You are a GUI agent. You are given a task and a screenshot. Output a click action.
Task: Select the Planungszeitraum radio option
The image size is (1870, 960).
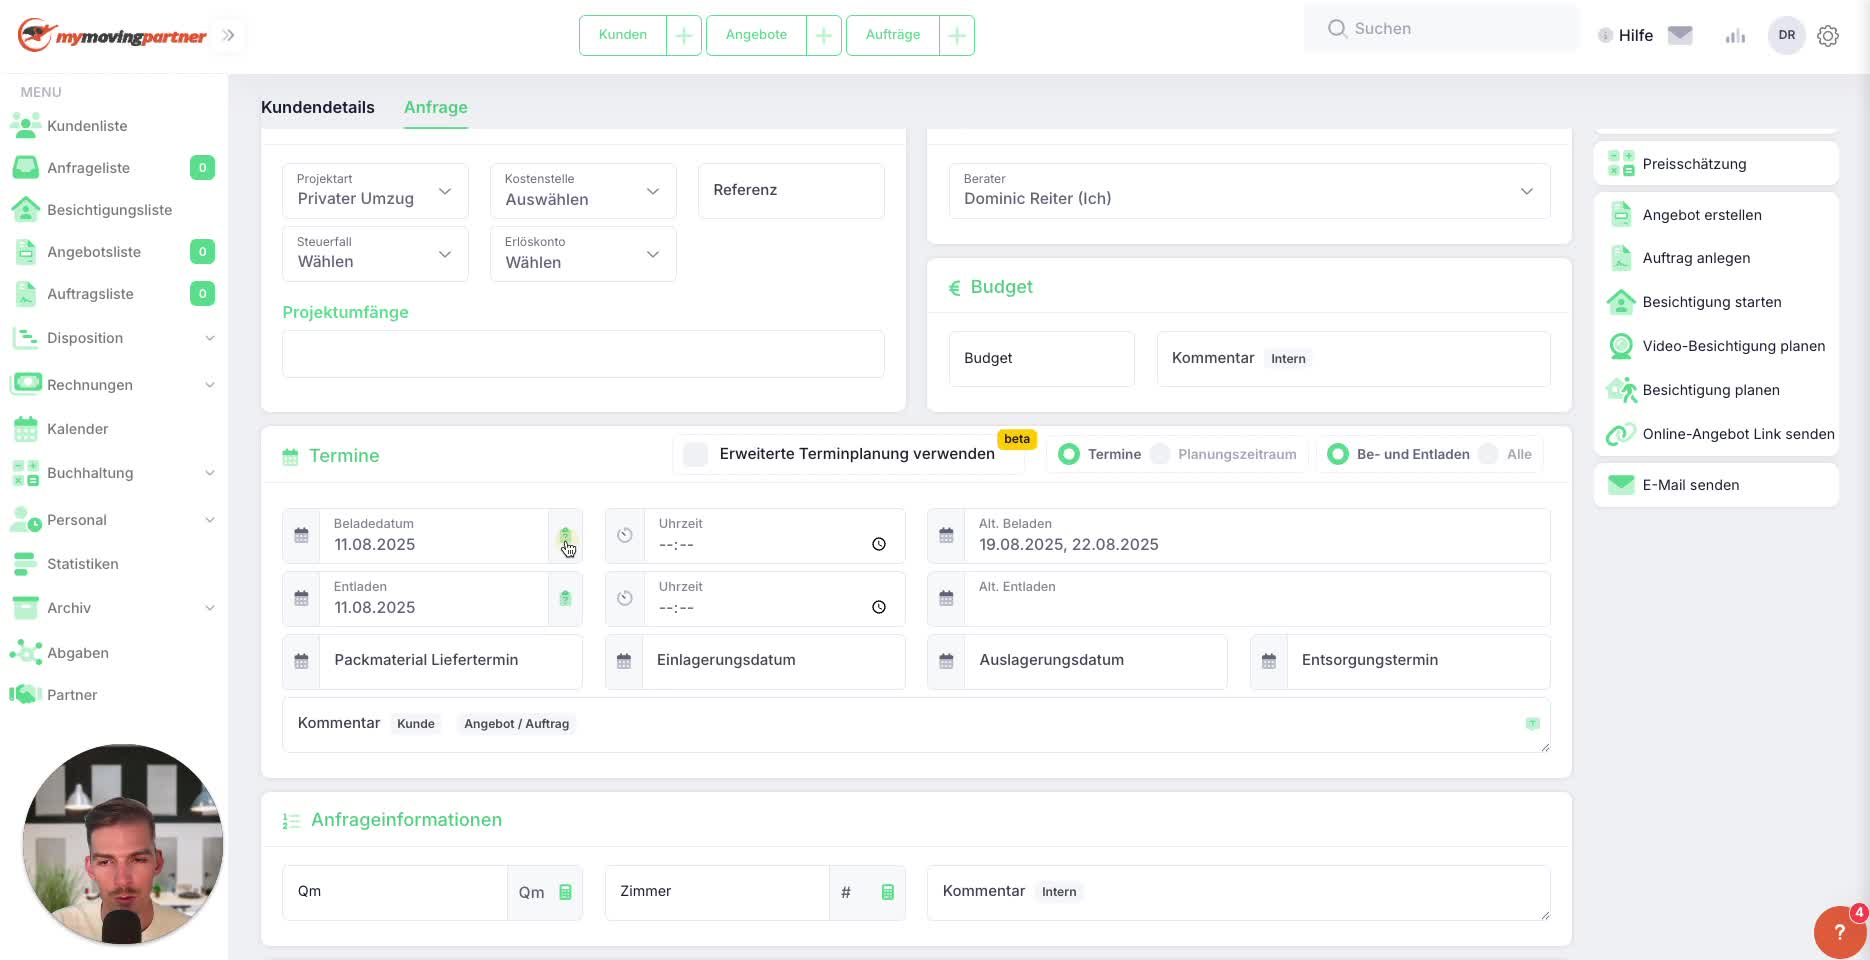1160,454
